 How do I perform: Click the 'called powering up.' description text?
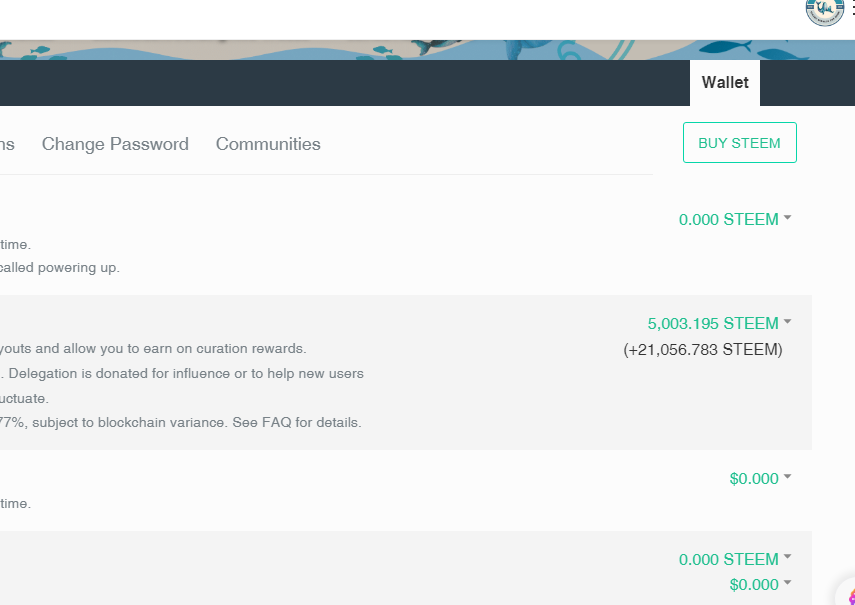coord(59,268)
